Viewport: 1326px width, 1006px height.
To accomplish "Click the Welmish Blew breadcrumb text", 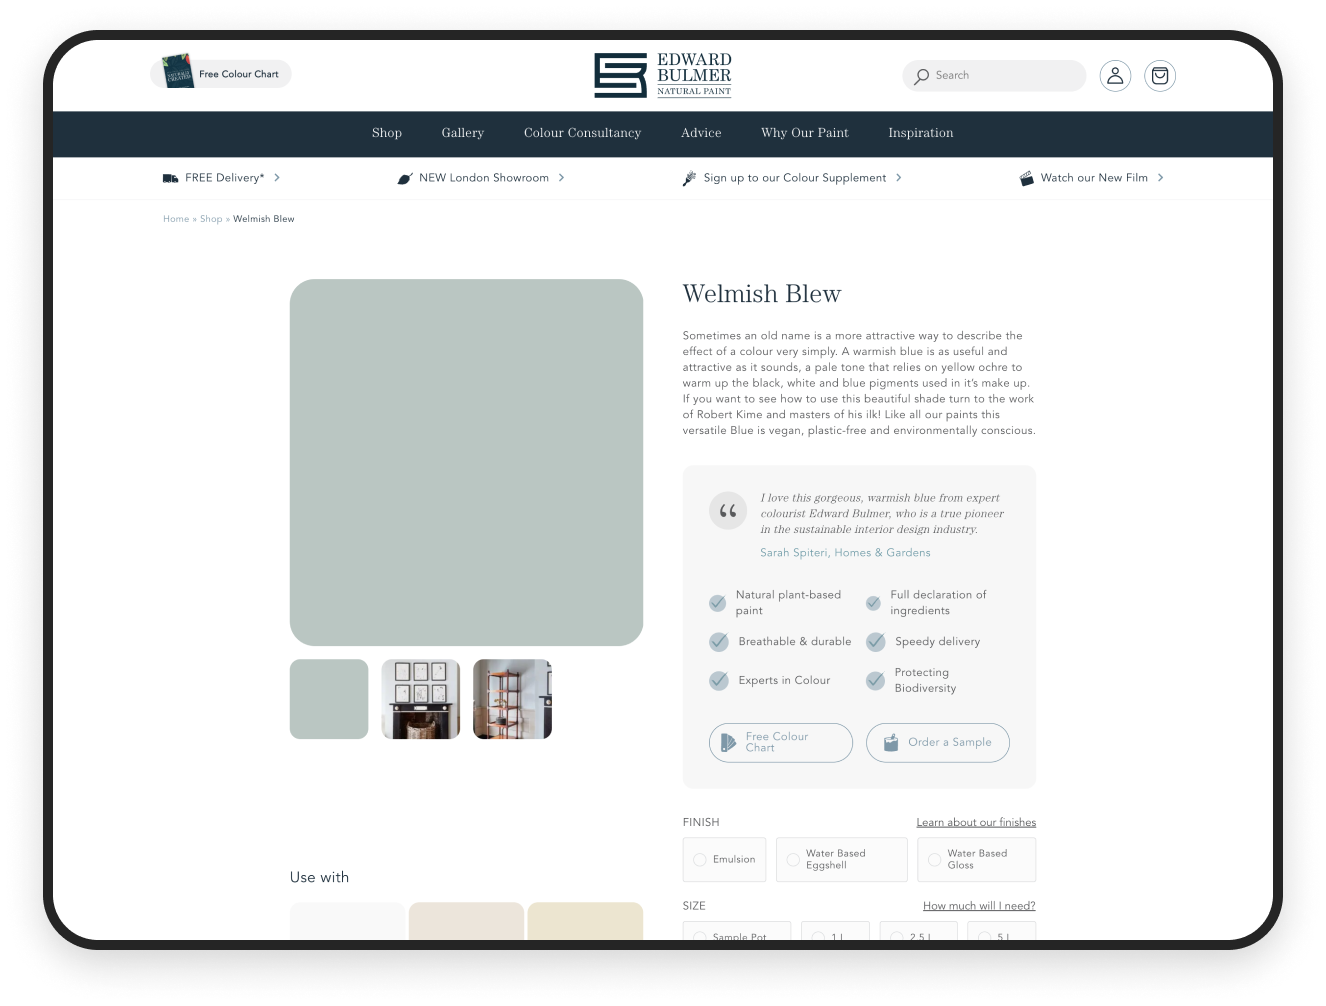I will pos(264,219).
